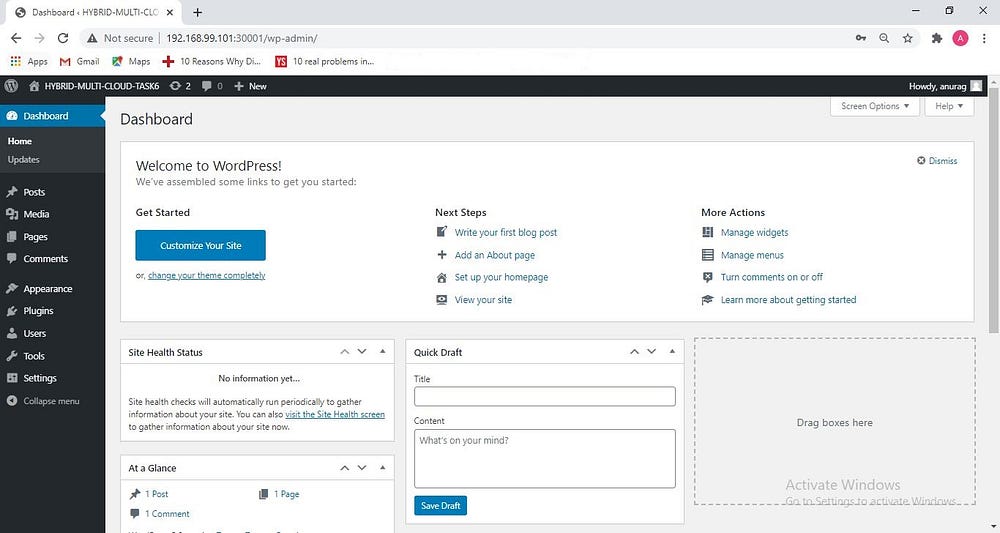Open the 1 Post link

click(x=156, y=494)
